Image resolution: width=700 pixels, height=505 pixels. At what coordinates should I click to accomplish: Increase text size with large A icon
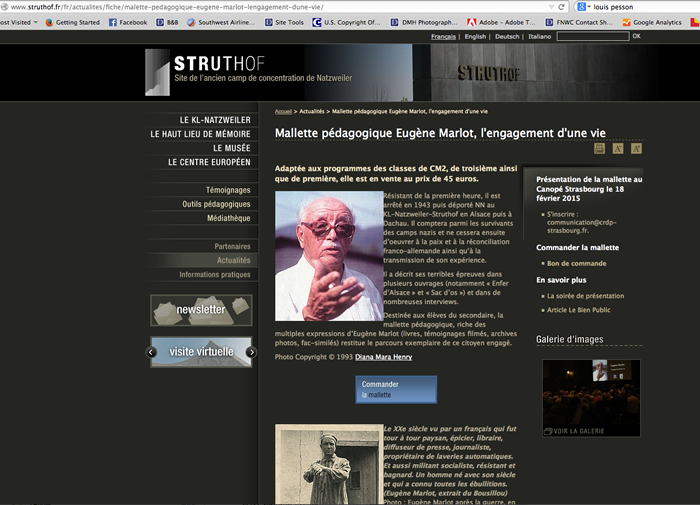[636, 148]
